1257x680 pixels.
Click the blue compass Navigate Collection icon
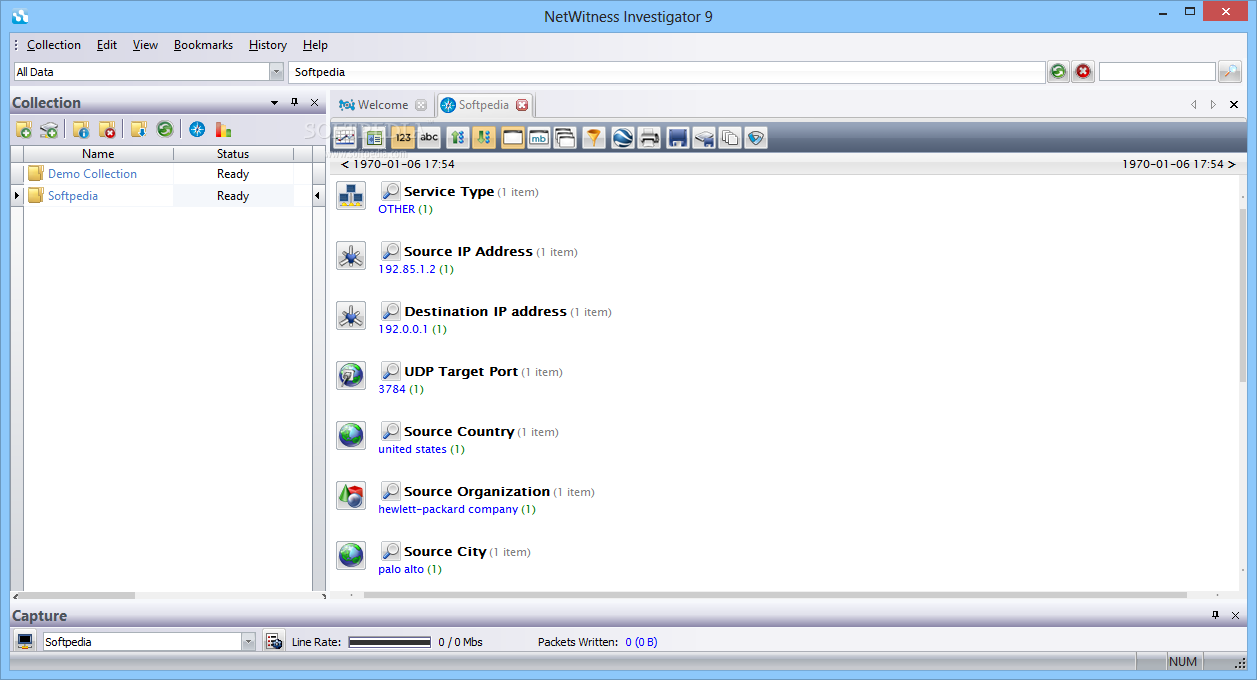197,129
